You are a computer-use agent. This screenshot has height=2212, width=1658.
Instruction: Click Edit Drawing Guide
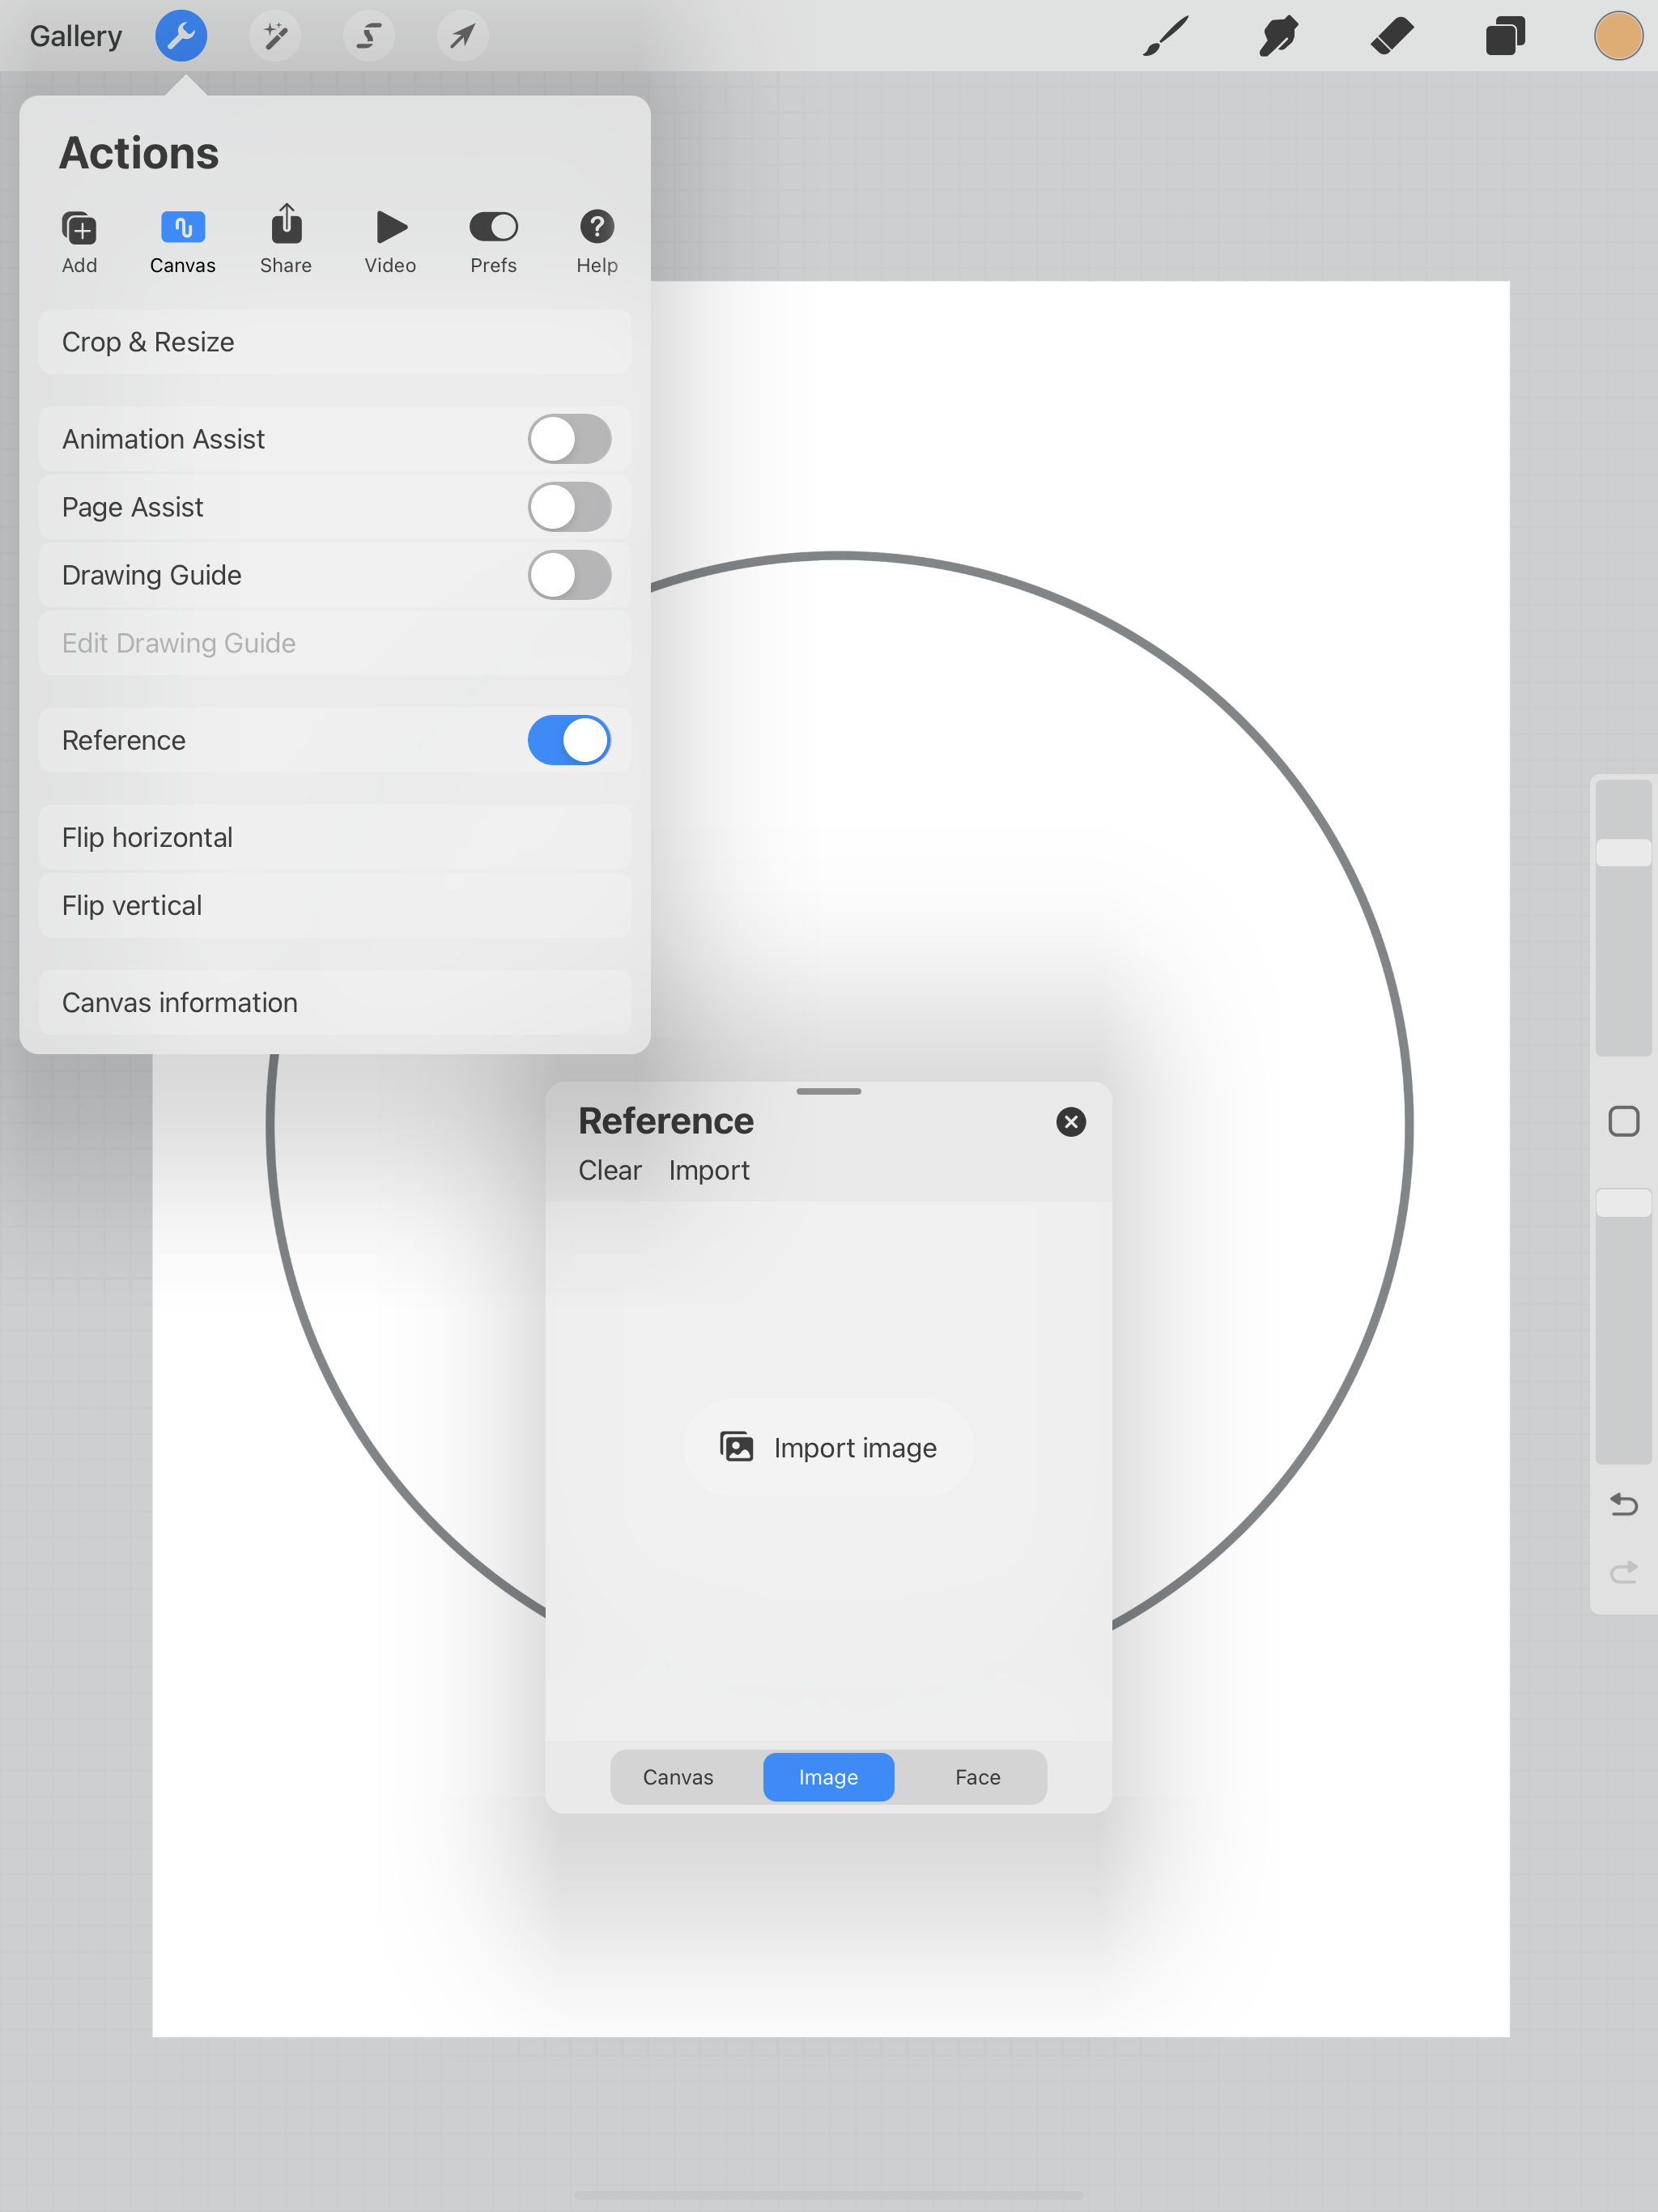(x=335, y=643)
